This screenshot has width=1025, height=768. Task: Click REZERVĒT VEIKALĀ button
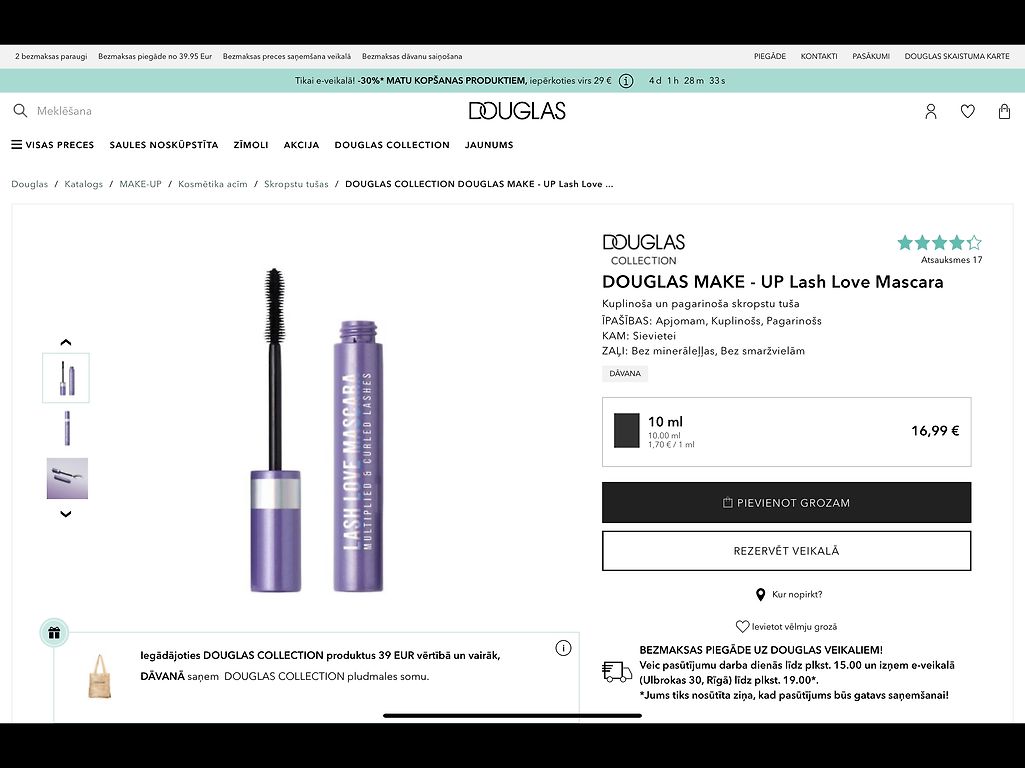tap(786, 550)
